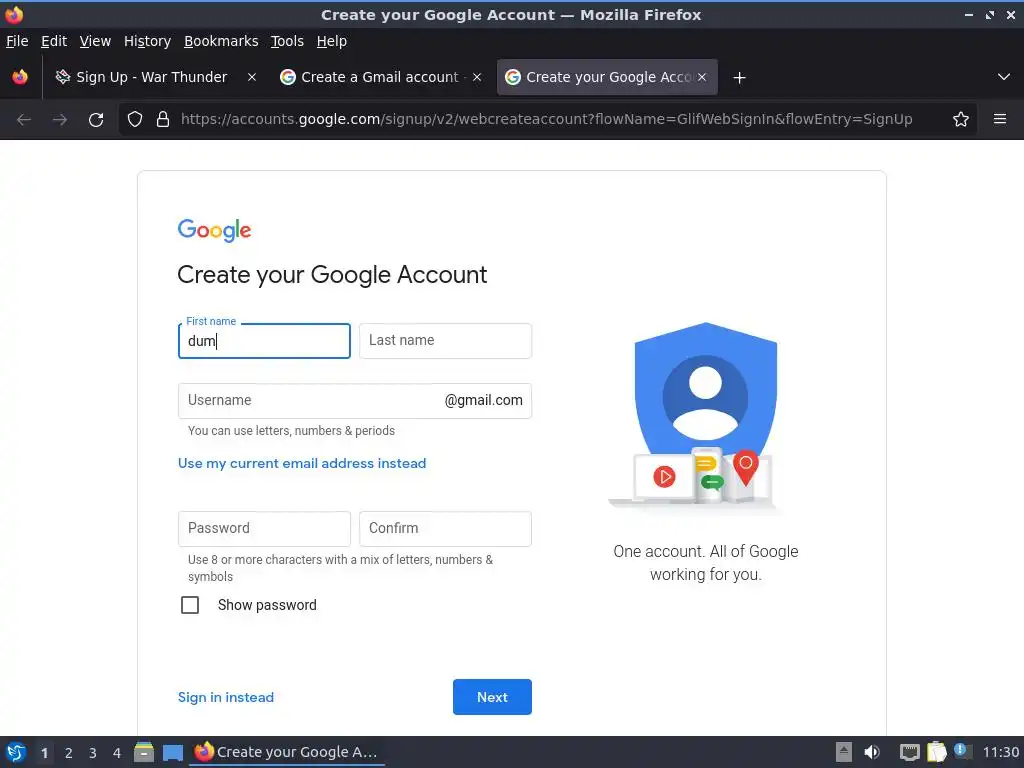Close the Create your Google Account tab
This screenshot has width=1024, height=768.
702,77
